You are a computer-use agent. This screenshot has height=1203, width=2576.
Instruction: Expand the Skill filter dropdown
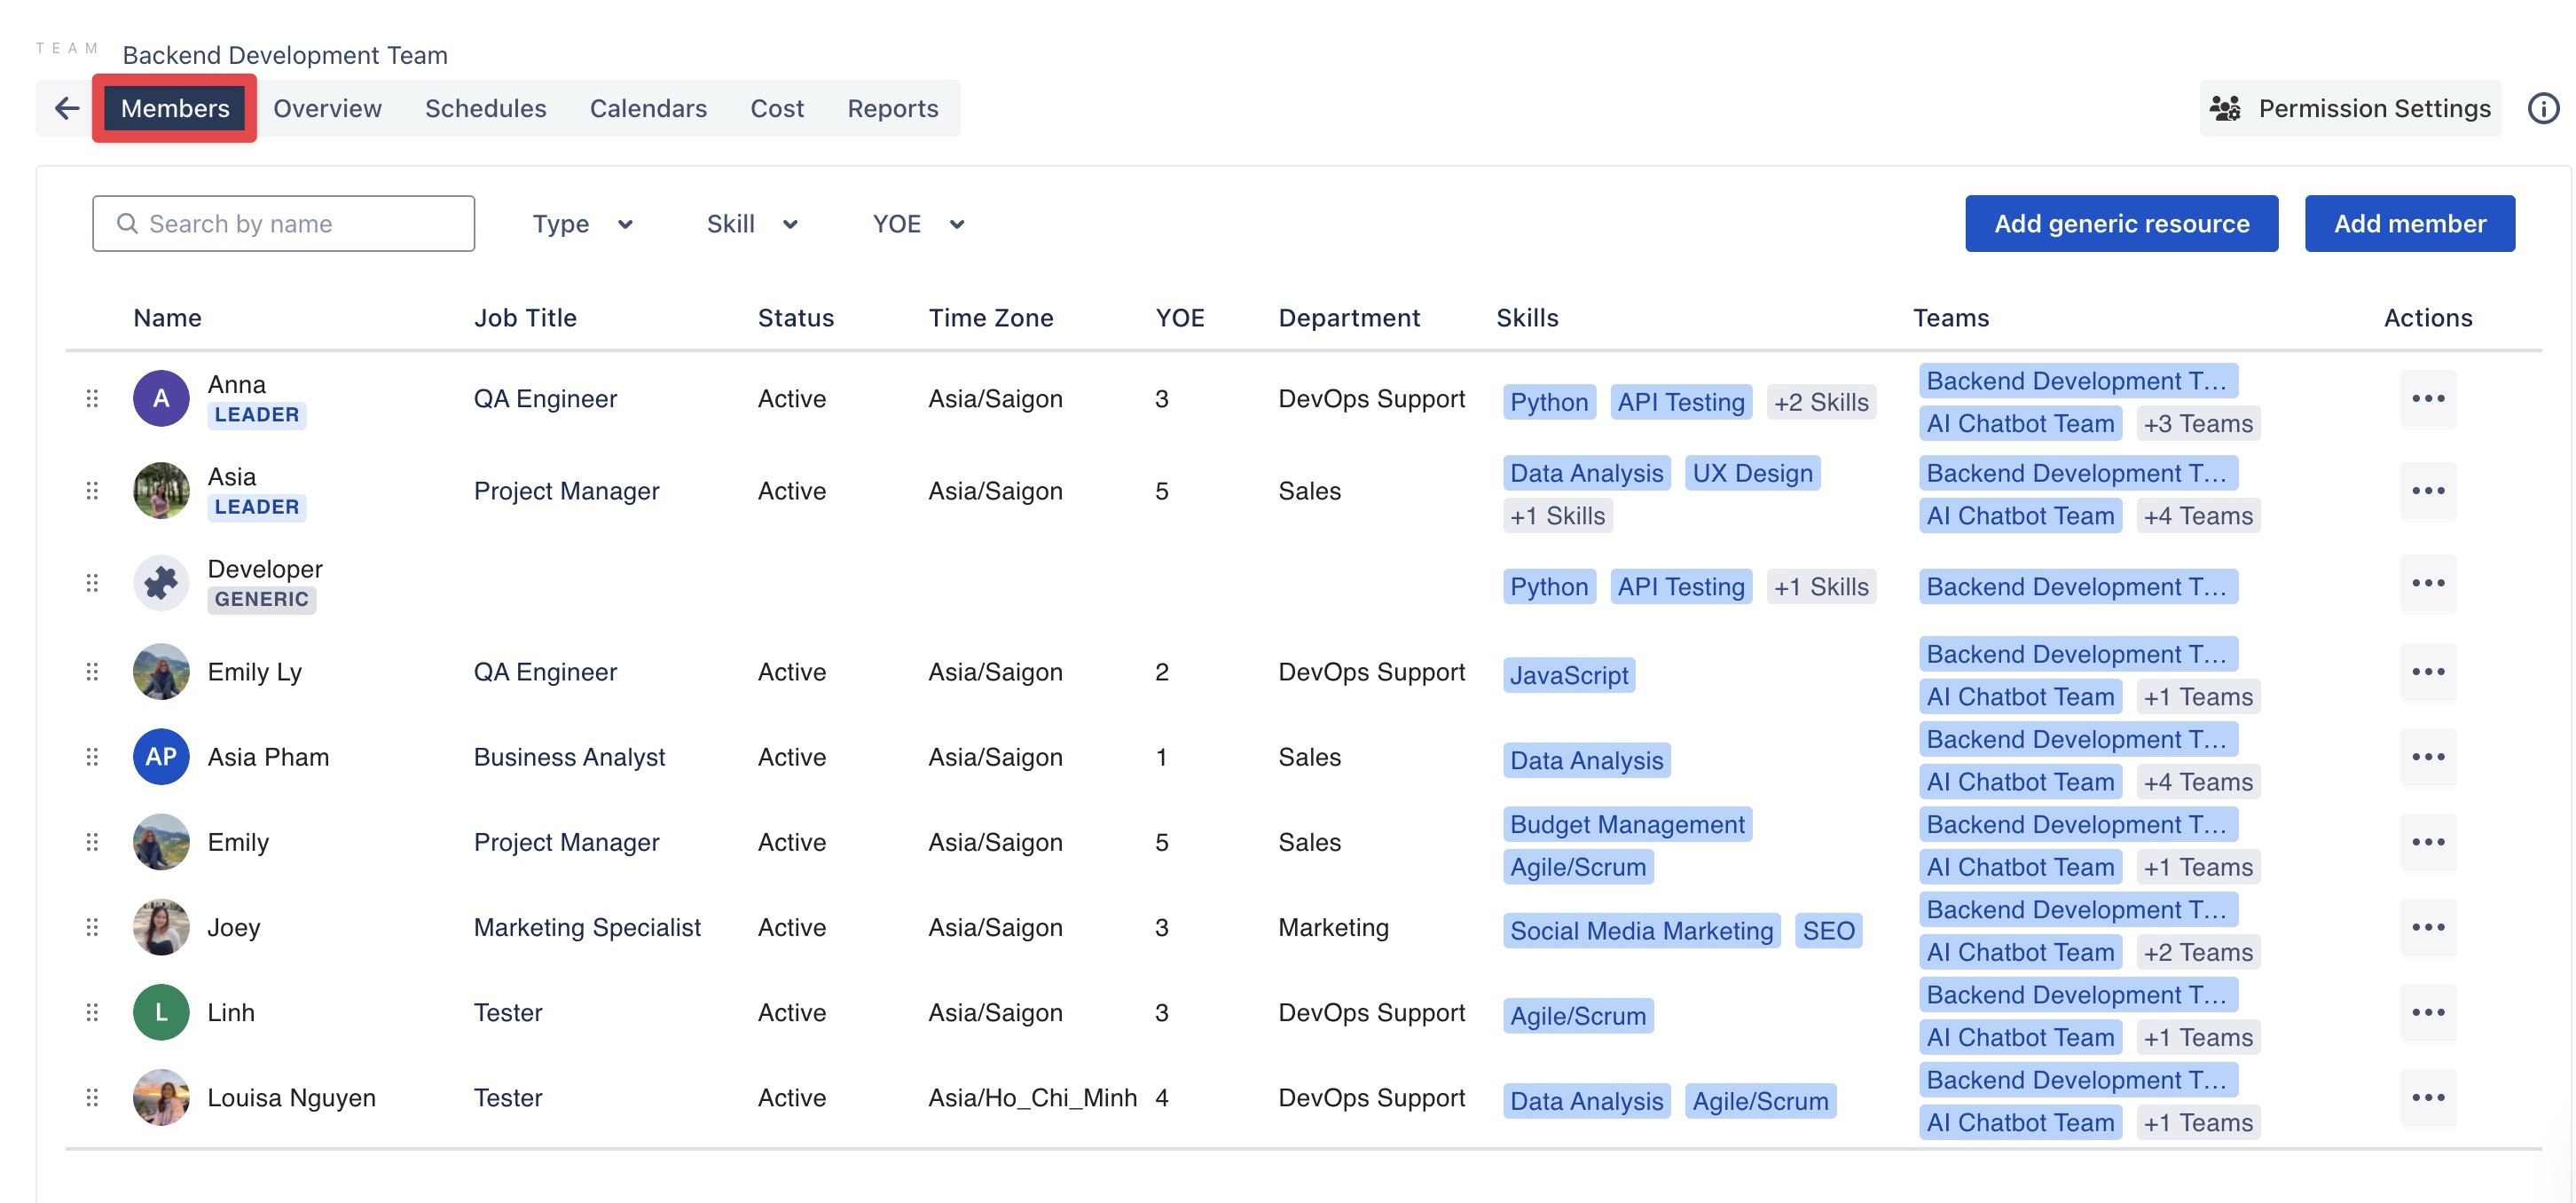(x=752, y=224)
